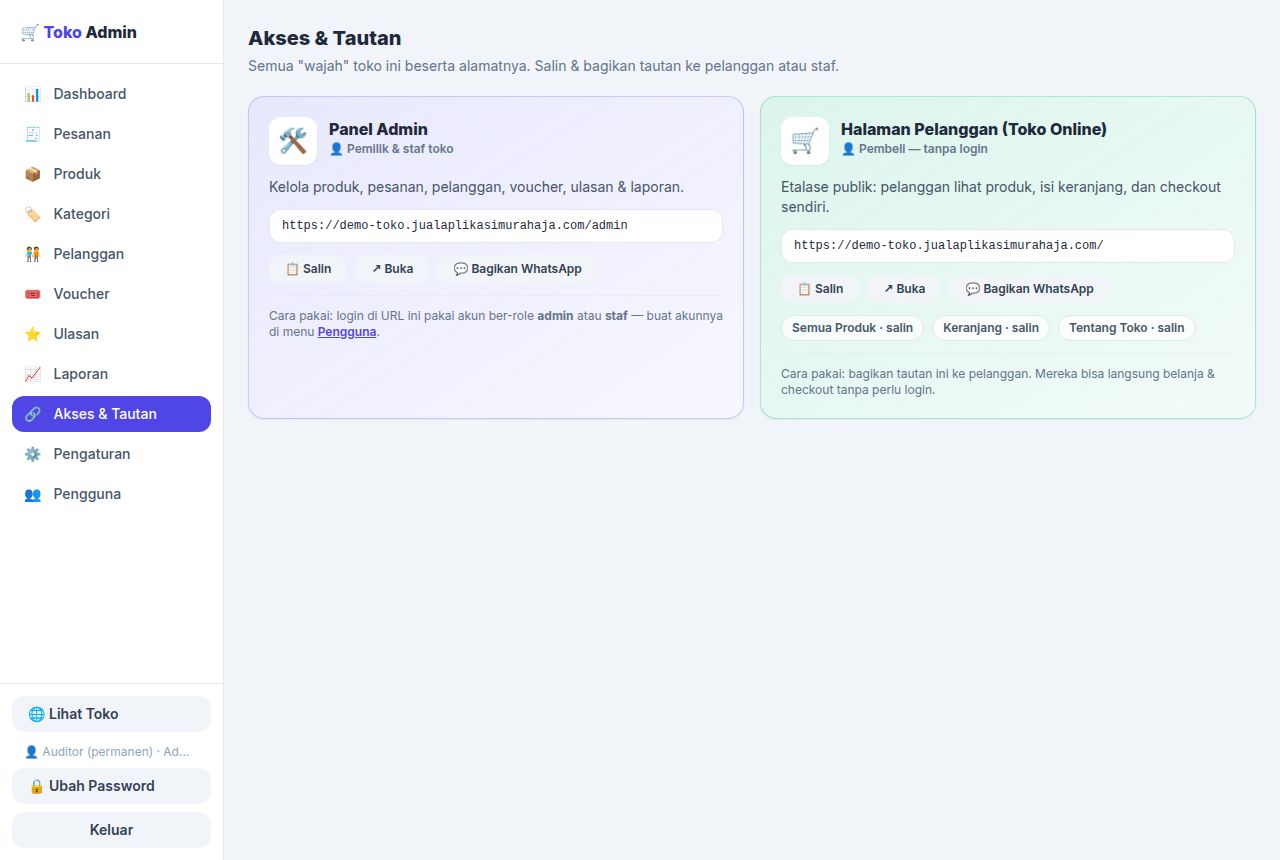The image size is (1280, 860).
Task: Click the 'Pembeli — tanpa login' subtitle
Action: 914,149
